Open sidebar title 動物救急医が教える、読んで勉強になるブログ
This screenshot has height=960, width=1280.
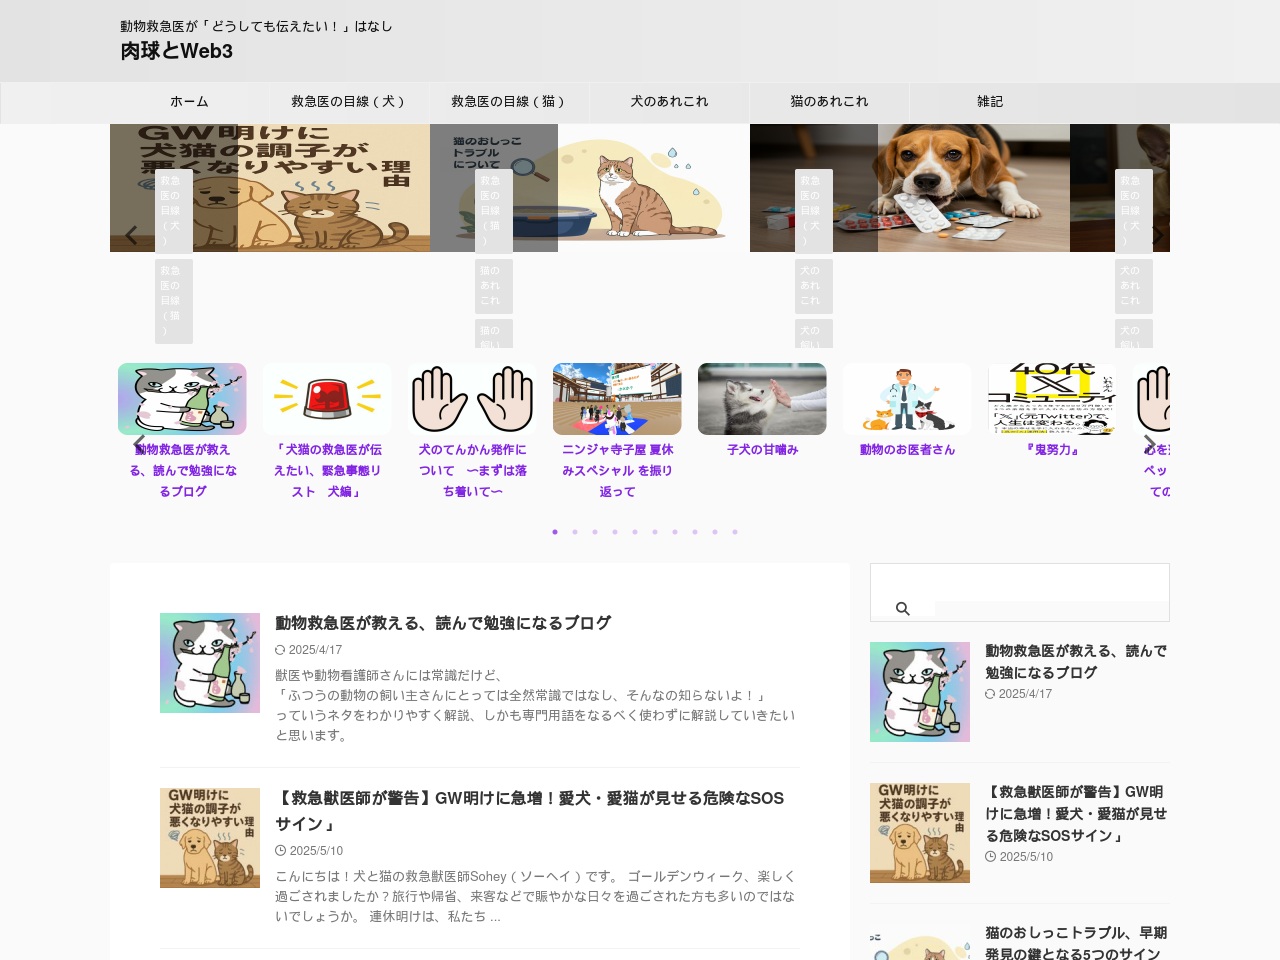(x=1076, y=662)
